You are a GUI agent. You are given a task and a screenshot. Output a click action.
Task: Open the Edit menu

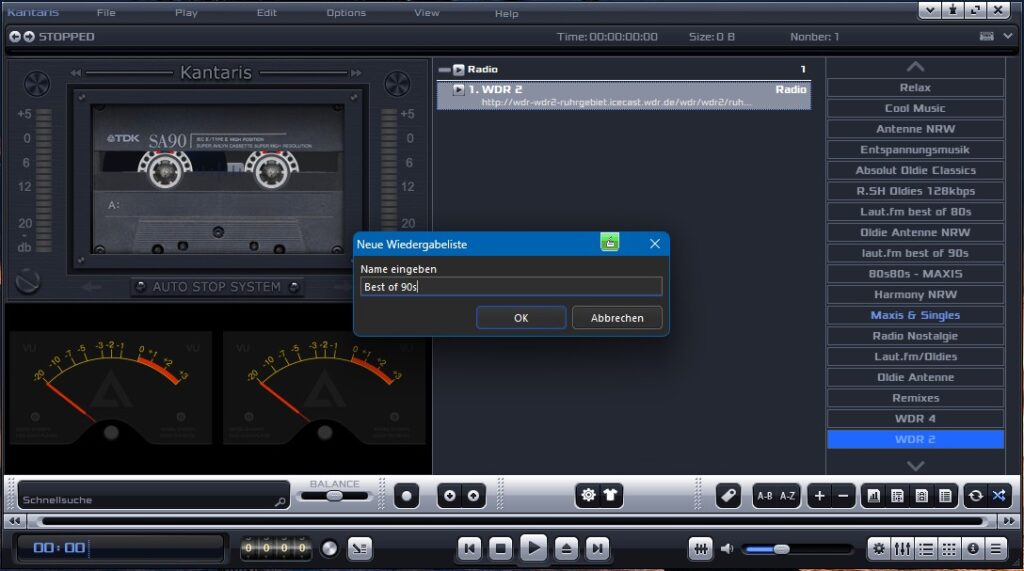click(266, 12)
